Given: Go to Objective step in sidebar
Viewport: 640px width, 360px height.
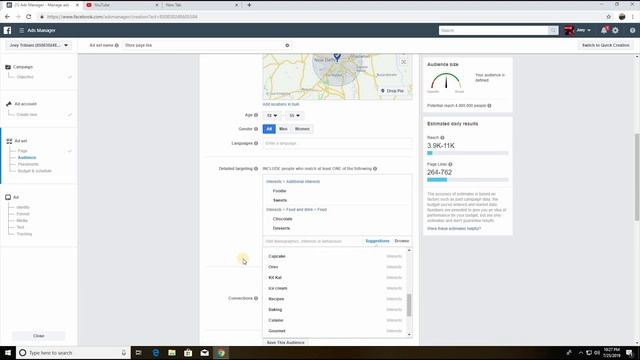Looking at the screenshot, I should click(25, 77).
